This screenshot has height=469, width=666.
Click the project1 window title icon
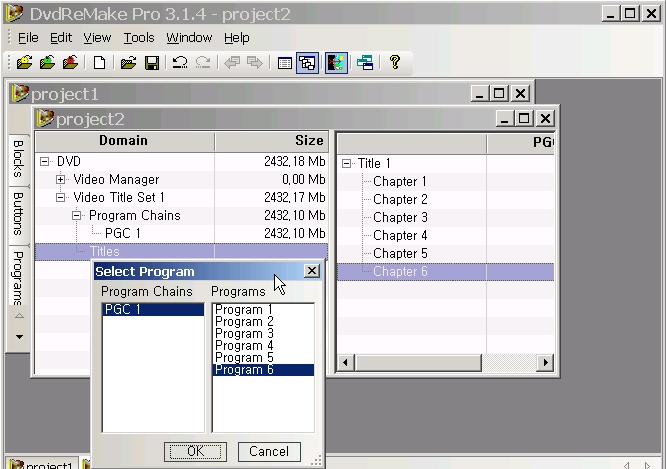click(x=20, y=93)
